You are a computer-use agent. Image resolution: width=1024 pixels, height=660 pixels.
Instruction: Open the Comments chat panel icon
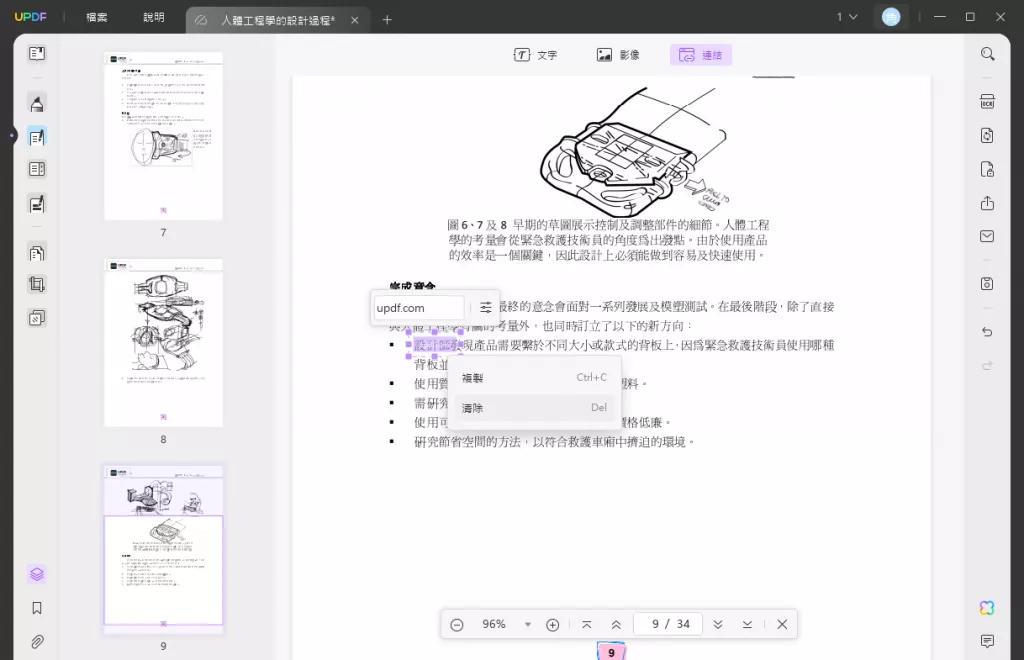[x=987, y=641]
